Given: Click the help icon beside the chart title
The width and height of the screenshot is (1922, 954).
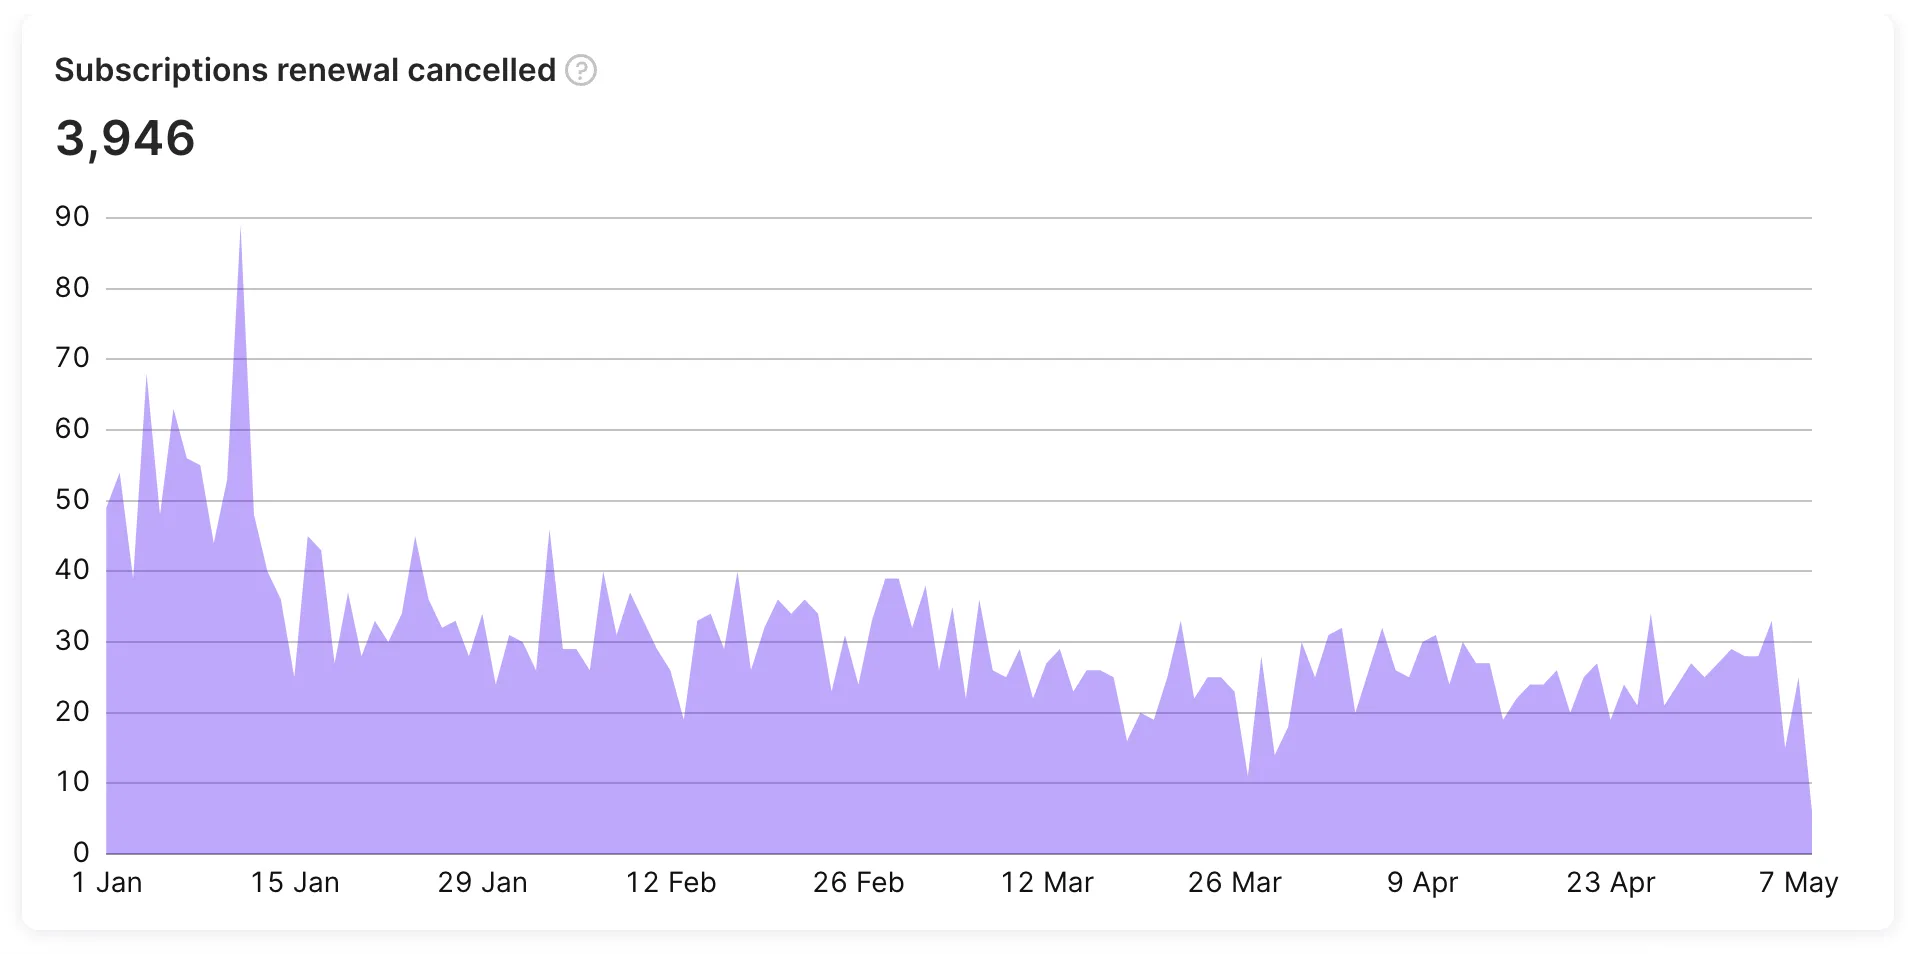Looking at the screenshot, I should (x=581, y=70).
